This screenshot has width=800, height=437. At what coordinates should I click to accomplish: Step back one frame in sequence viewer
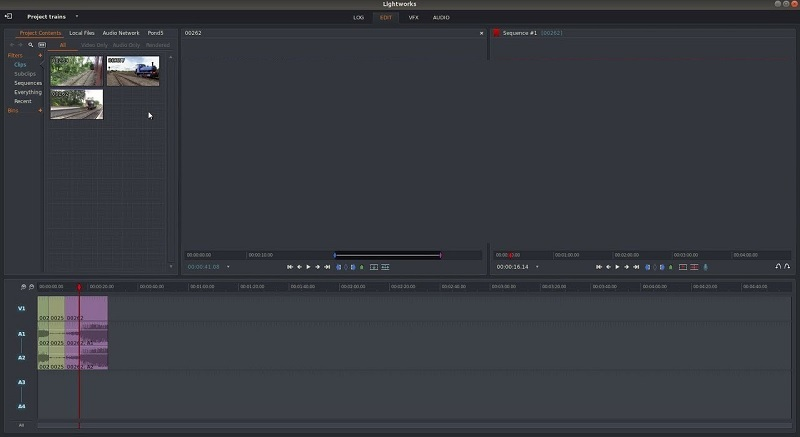click(x=608, y=267)
